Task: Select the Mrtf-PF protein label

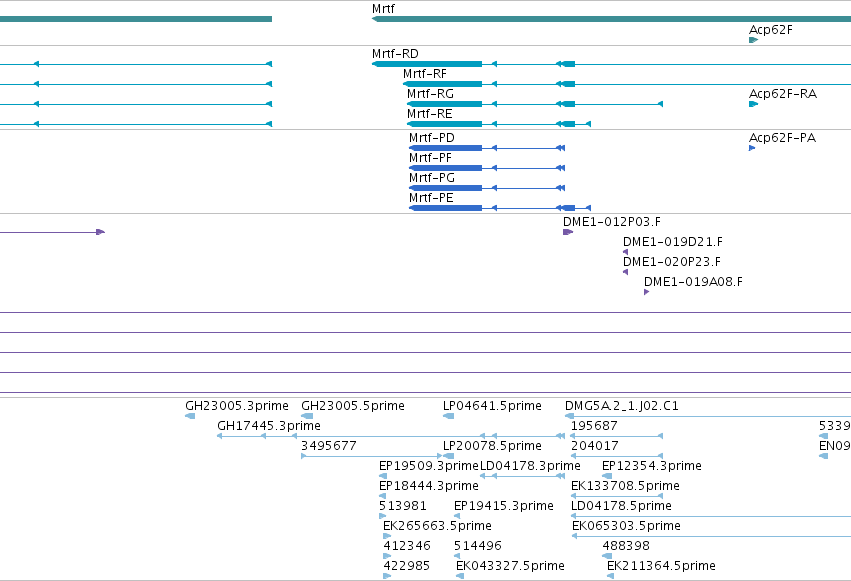Action: tap(430, 158)
